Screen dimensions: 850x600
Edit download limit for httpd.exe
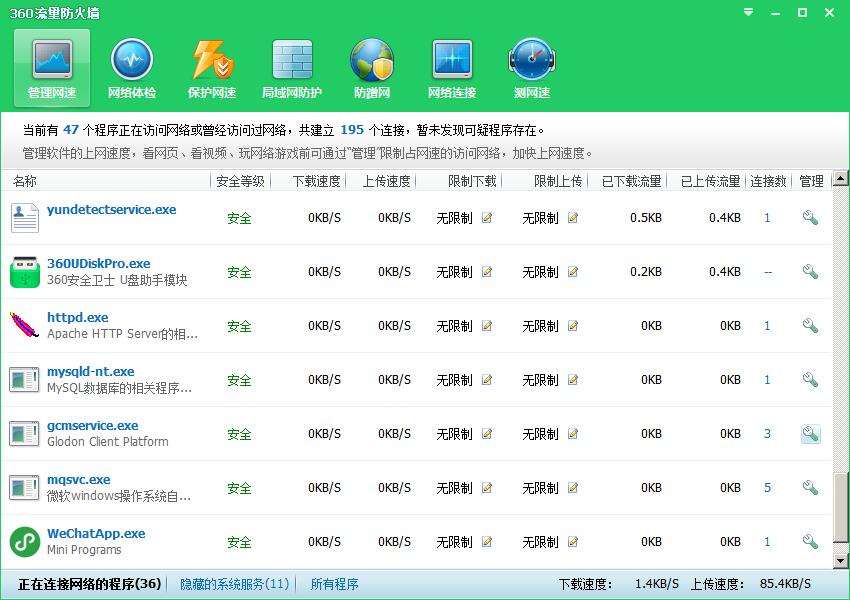click(x=487, y=326)
